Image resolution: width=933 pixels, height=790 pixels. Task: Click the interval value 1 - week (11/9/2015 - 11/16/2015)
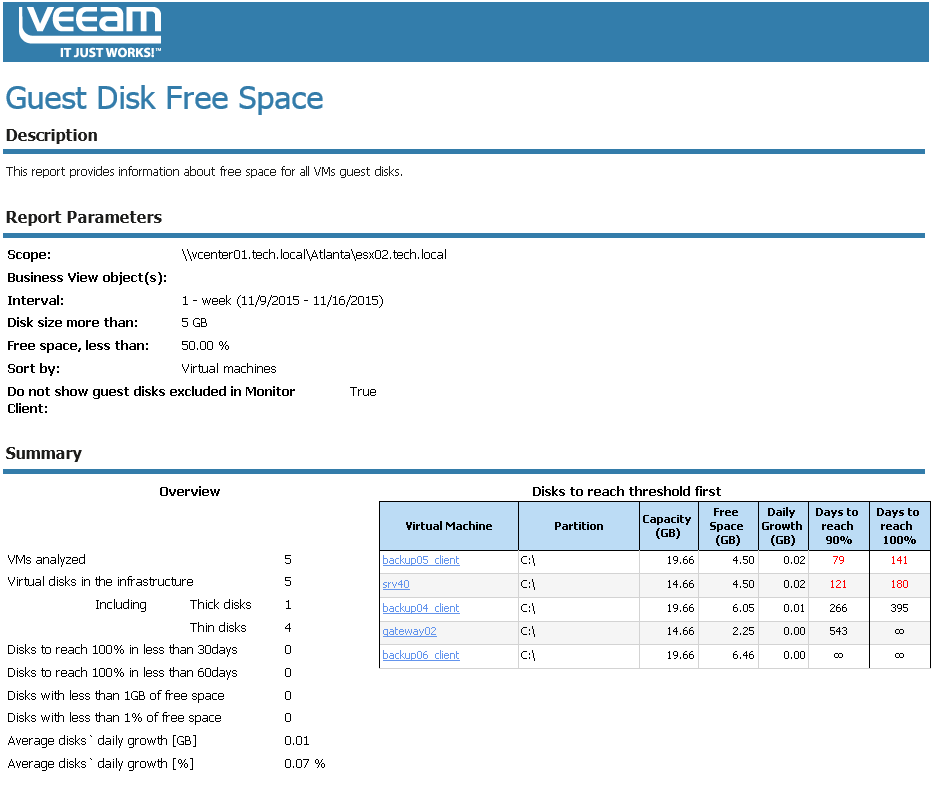[283, 300]
